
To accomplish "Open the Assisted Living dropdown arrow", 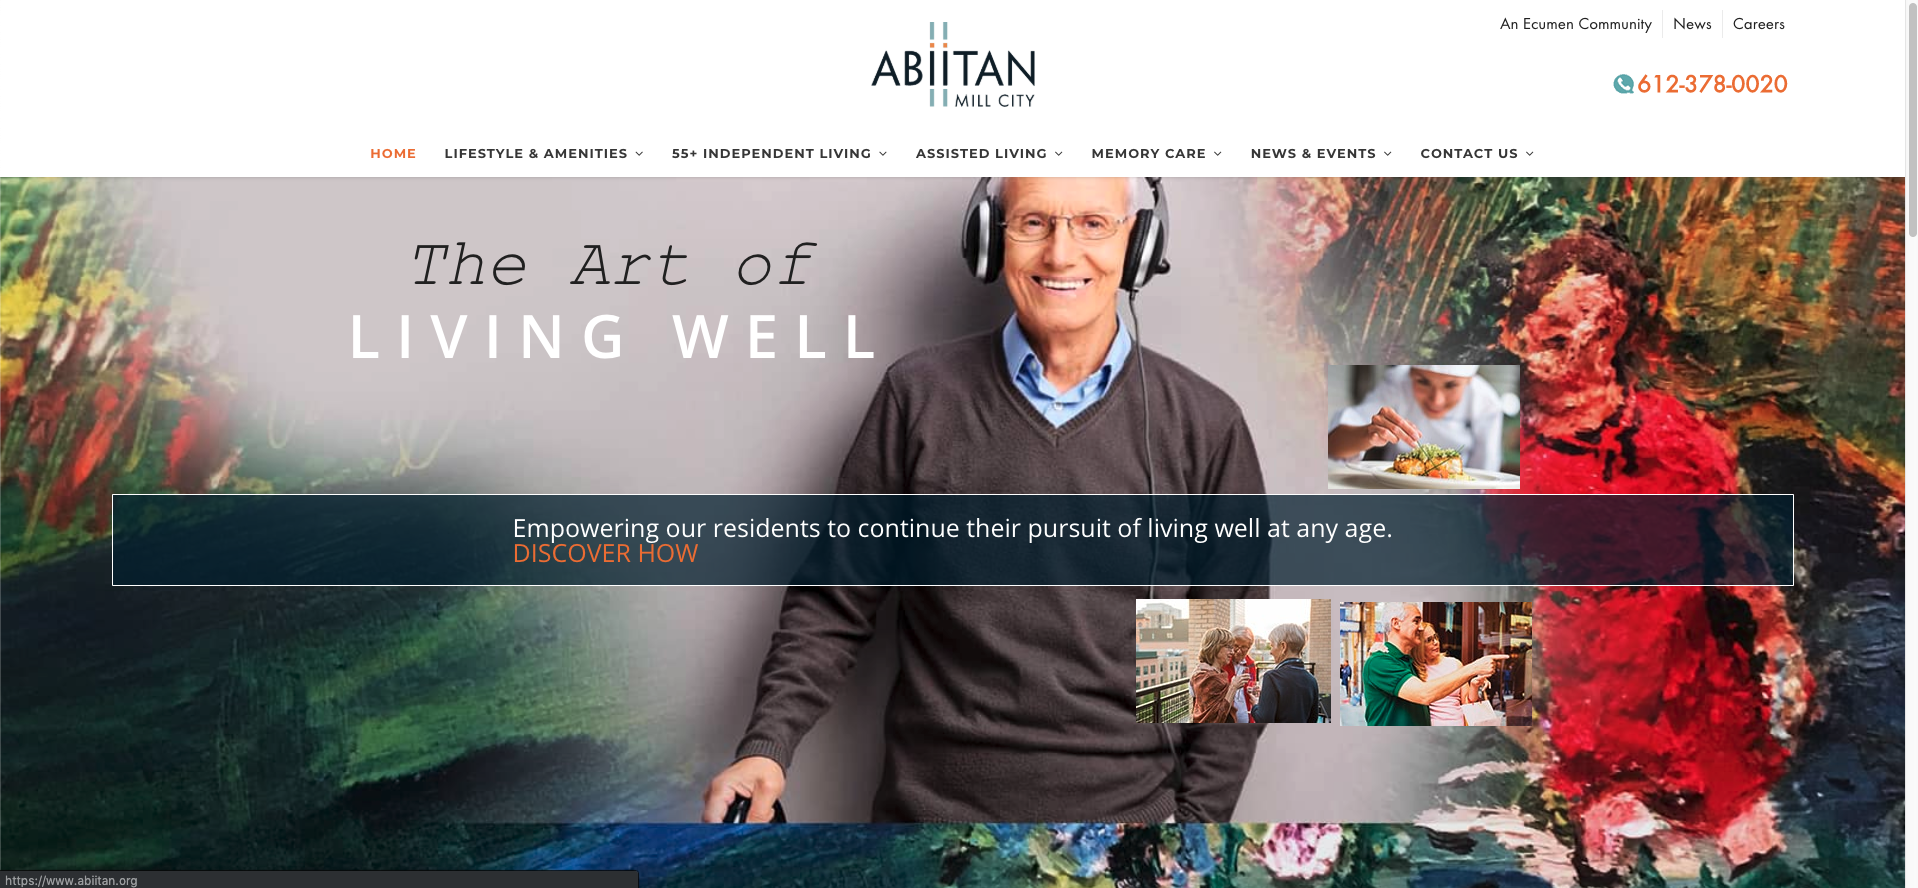I will (1059, 154).
